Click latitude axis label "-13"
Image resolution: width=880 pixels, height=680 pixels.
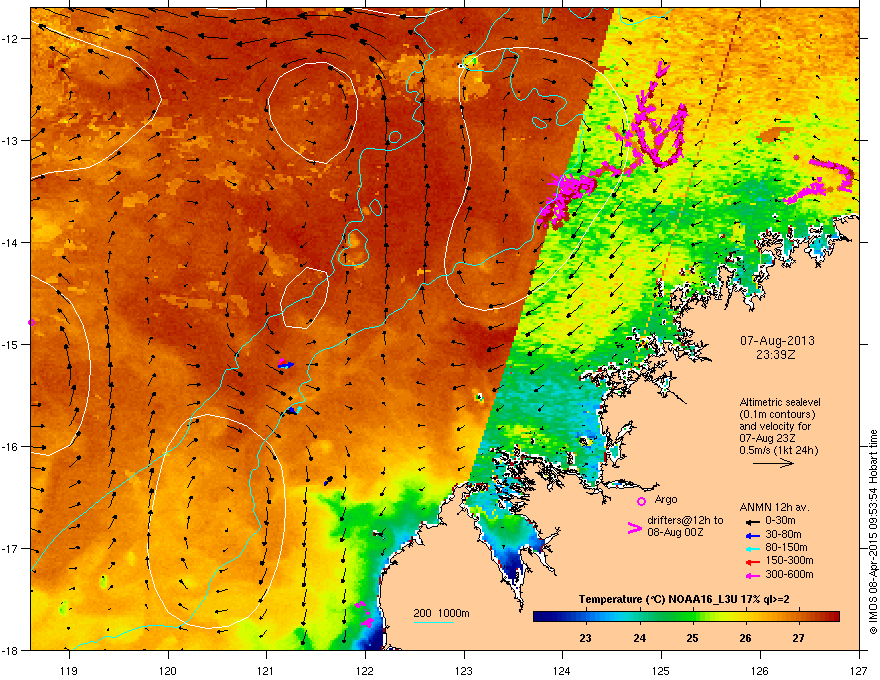click(x=10, y=141)
